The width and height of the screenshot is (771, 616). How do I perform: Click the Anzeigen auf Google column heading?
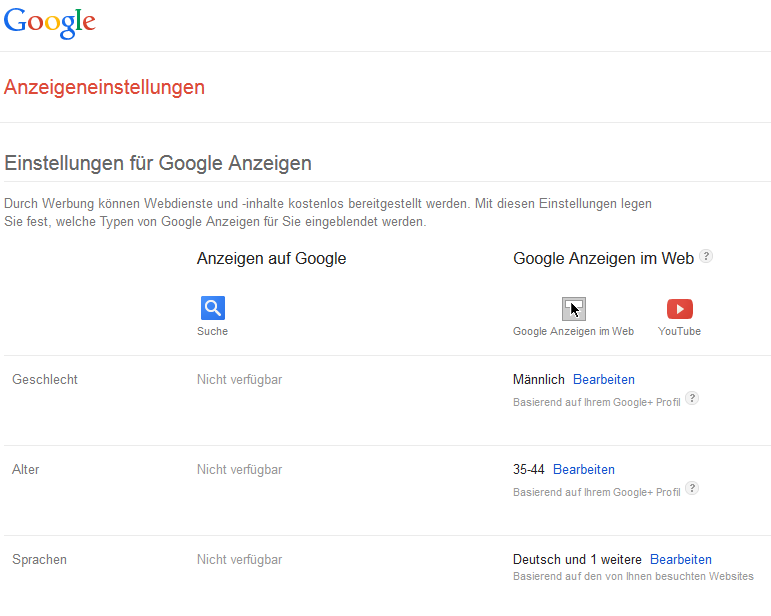[271, 259]
